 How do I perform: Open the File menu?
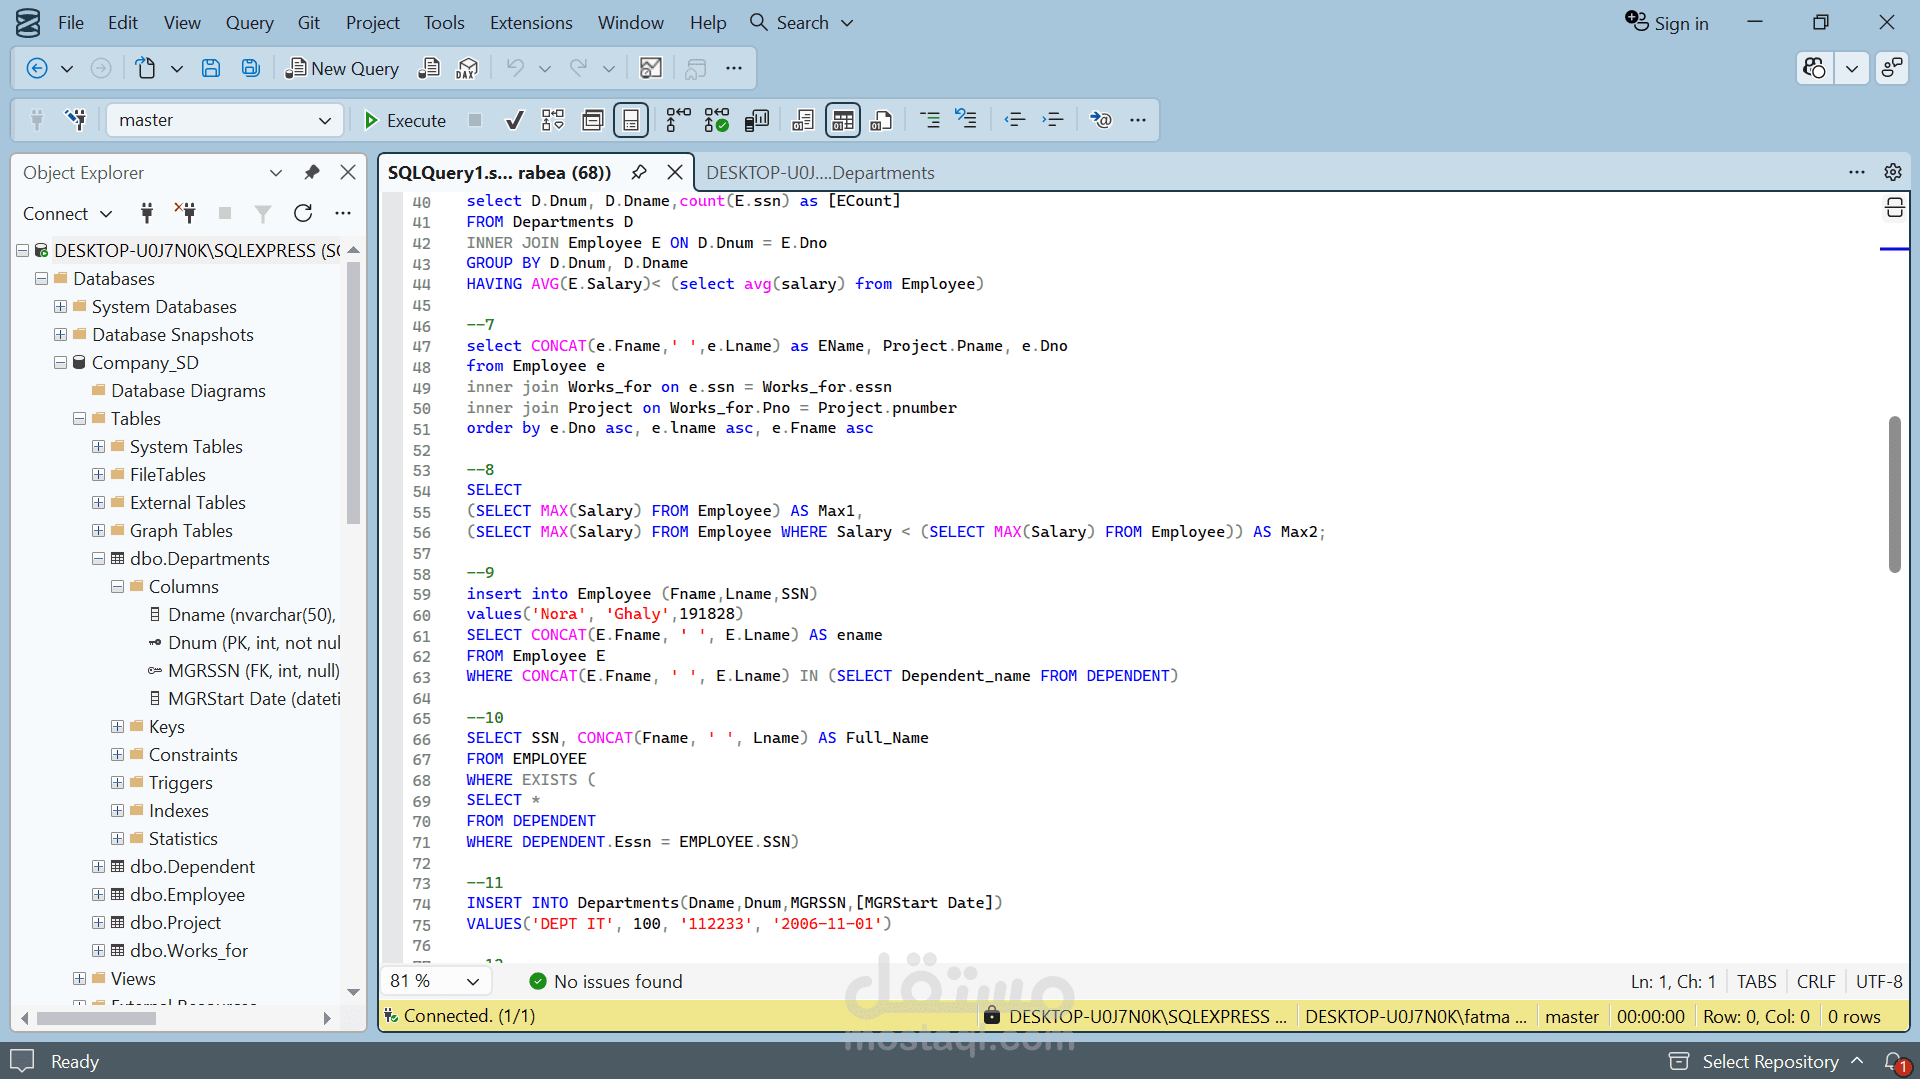tap(71, 22)
